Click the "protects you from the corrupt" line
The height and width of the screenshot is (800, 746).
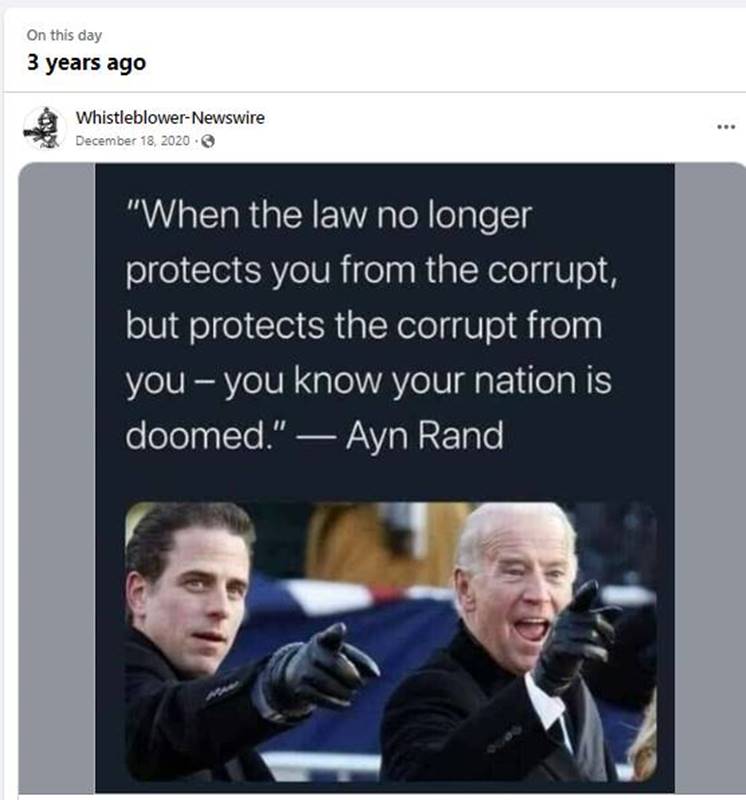[x=371, y=270]
